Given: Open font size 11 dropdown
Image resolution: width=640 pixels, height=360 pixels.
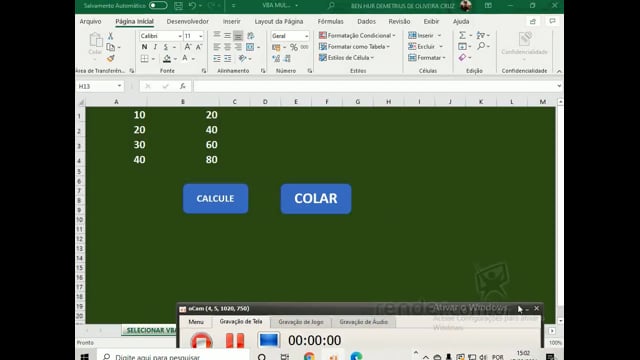Looking at the screenshot, I should coord(200,36).
